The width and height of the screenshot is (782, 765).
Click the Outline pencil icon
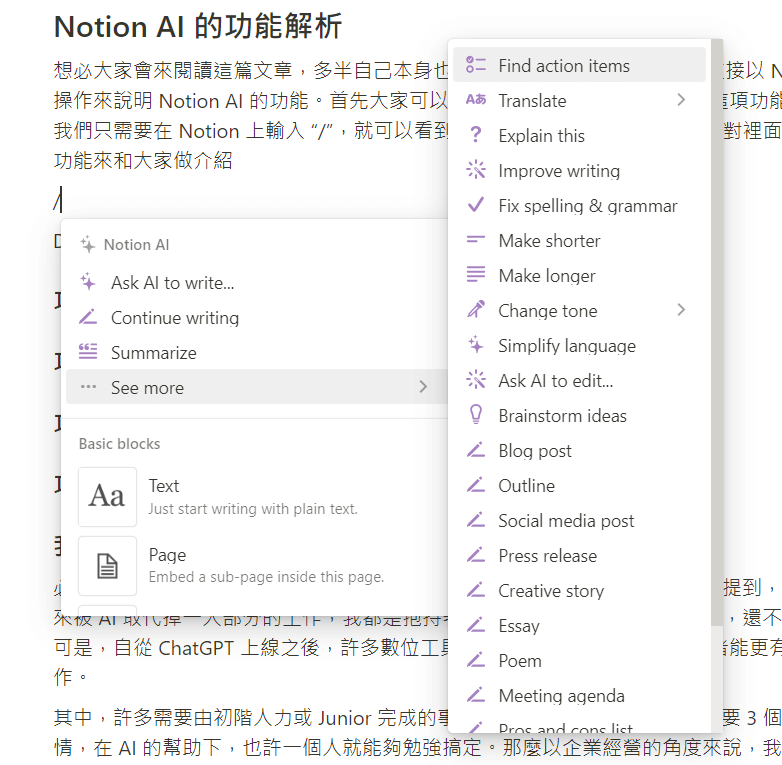476,485
